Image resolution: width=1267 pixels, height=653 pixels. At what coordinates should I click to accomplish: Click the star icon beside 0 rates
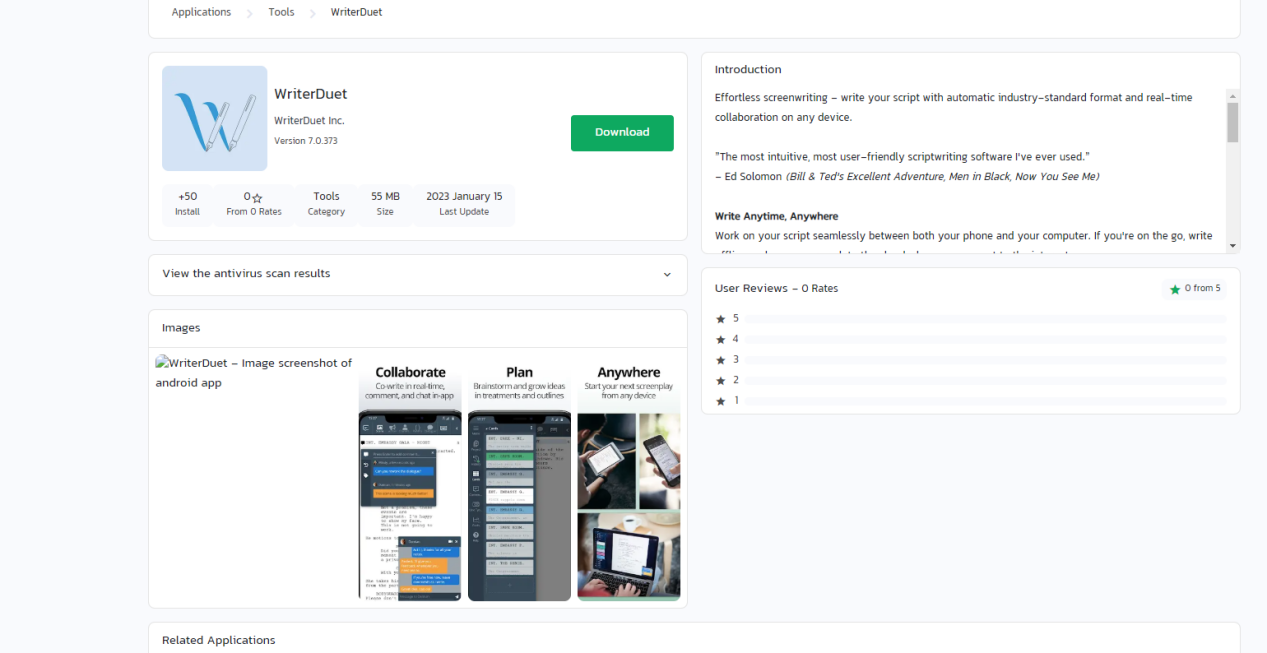257,198
